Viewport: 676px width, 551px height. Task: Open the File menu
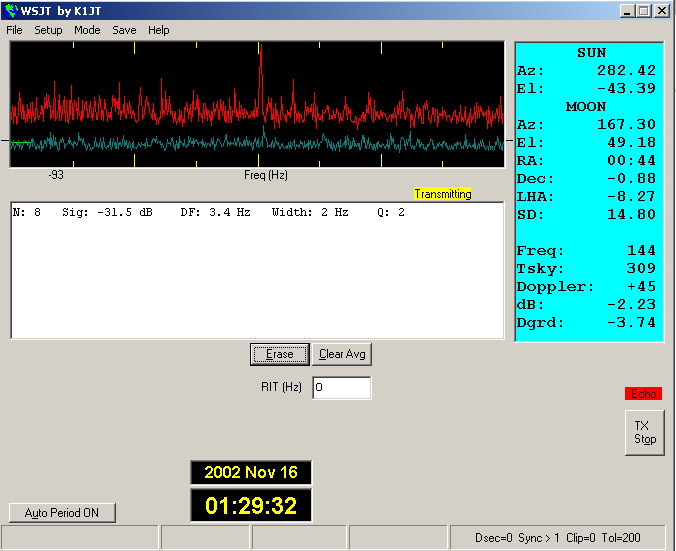pos(14,30)
